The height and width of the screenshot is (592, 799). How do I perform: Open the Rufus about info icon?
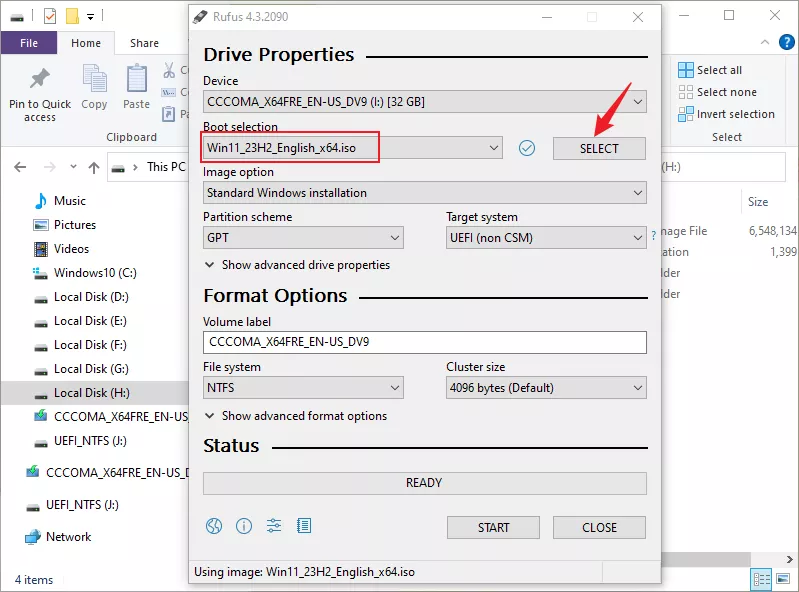pyautogui.click(x=244, y=525)
